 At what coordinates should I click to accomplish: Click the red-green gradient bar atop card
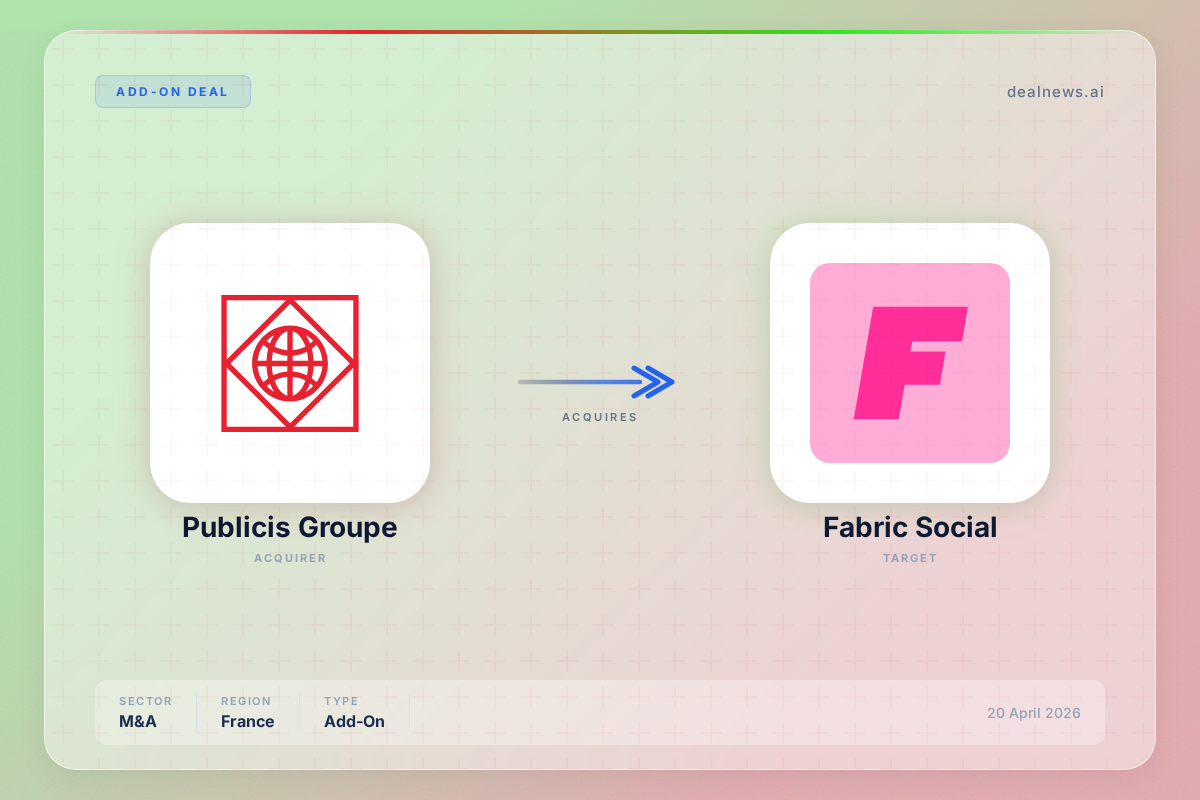(x=600, y=32)
